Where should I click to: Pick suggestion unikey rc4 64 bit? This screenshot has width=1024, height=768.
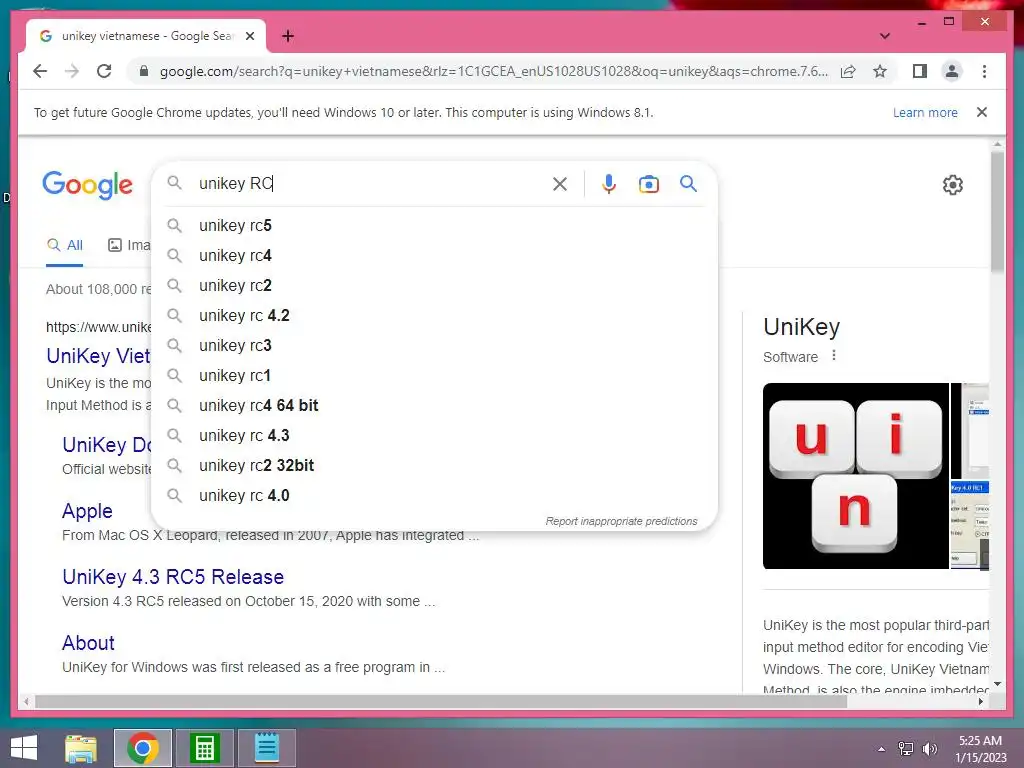tap(434, 406)
